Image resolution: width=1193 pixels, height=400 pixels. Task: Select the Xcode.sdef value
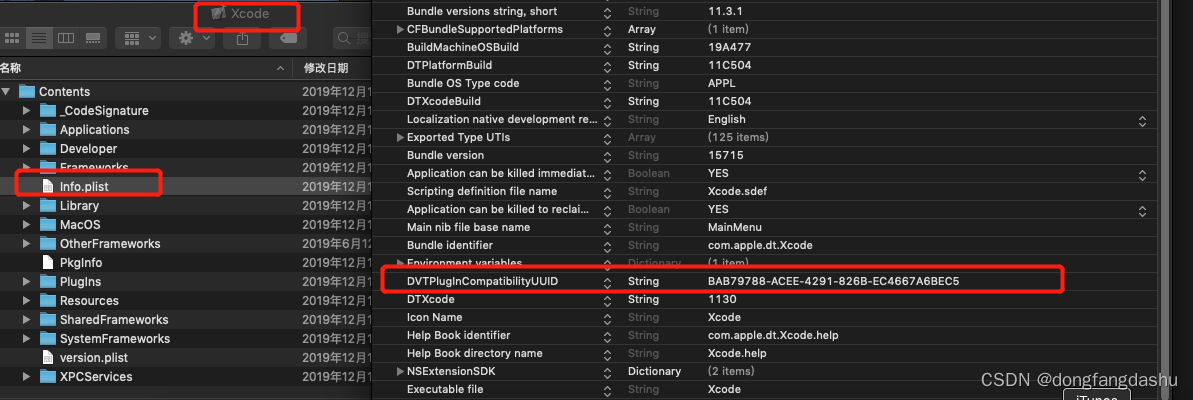coord(737,191)
